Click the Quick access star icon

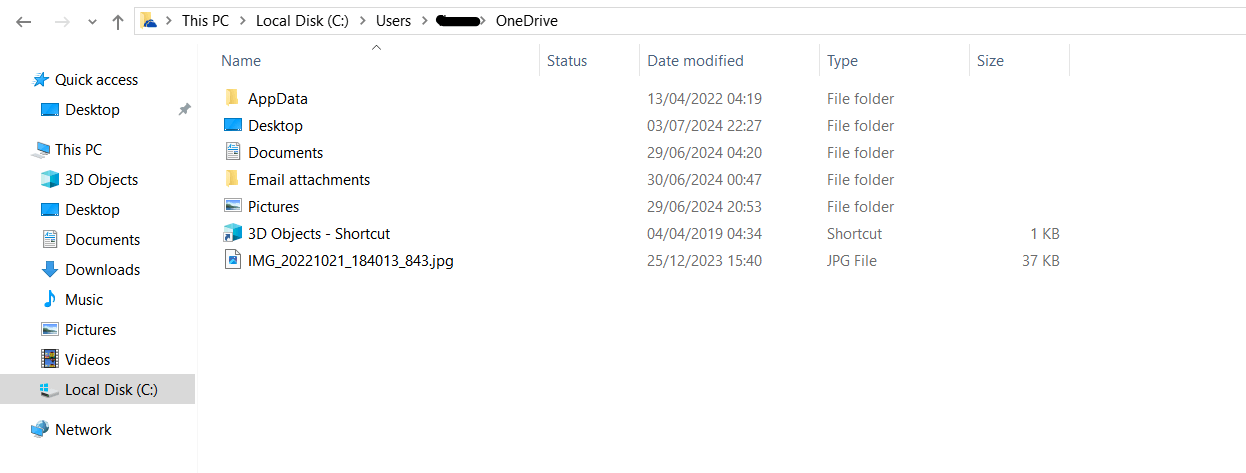click(x=41, y=79)
